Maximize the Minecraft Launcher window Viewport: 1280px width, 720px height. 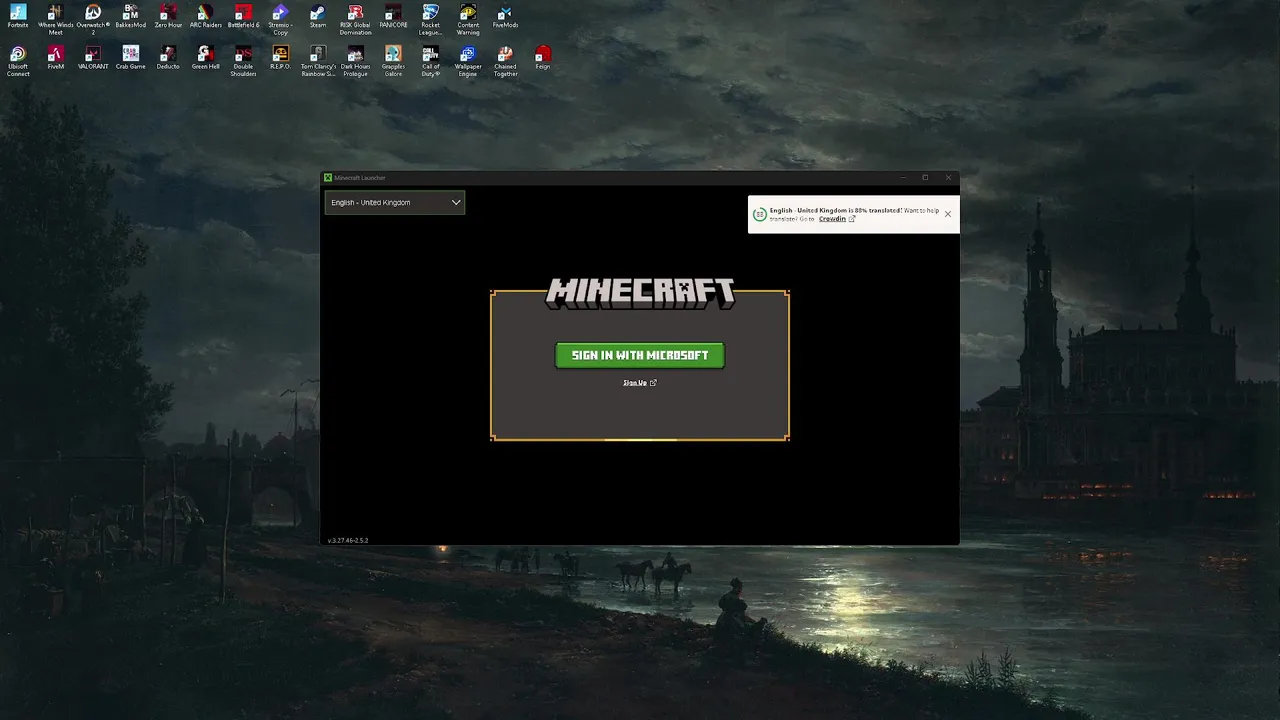point(925,178)
